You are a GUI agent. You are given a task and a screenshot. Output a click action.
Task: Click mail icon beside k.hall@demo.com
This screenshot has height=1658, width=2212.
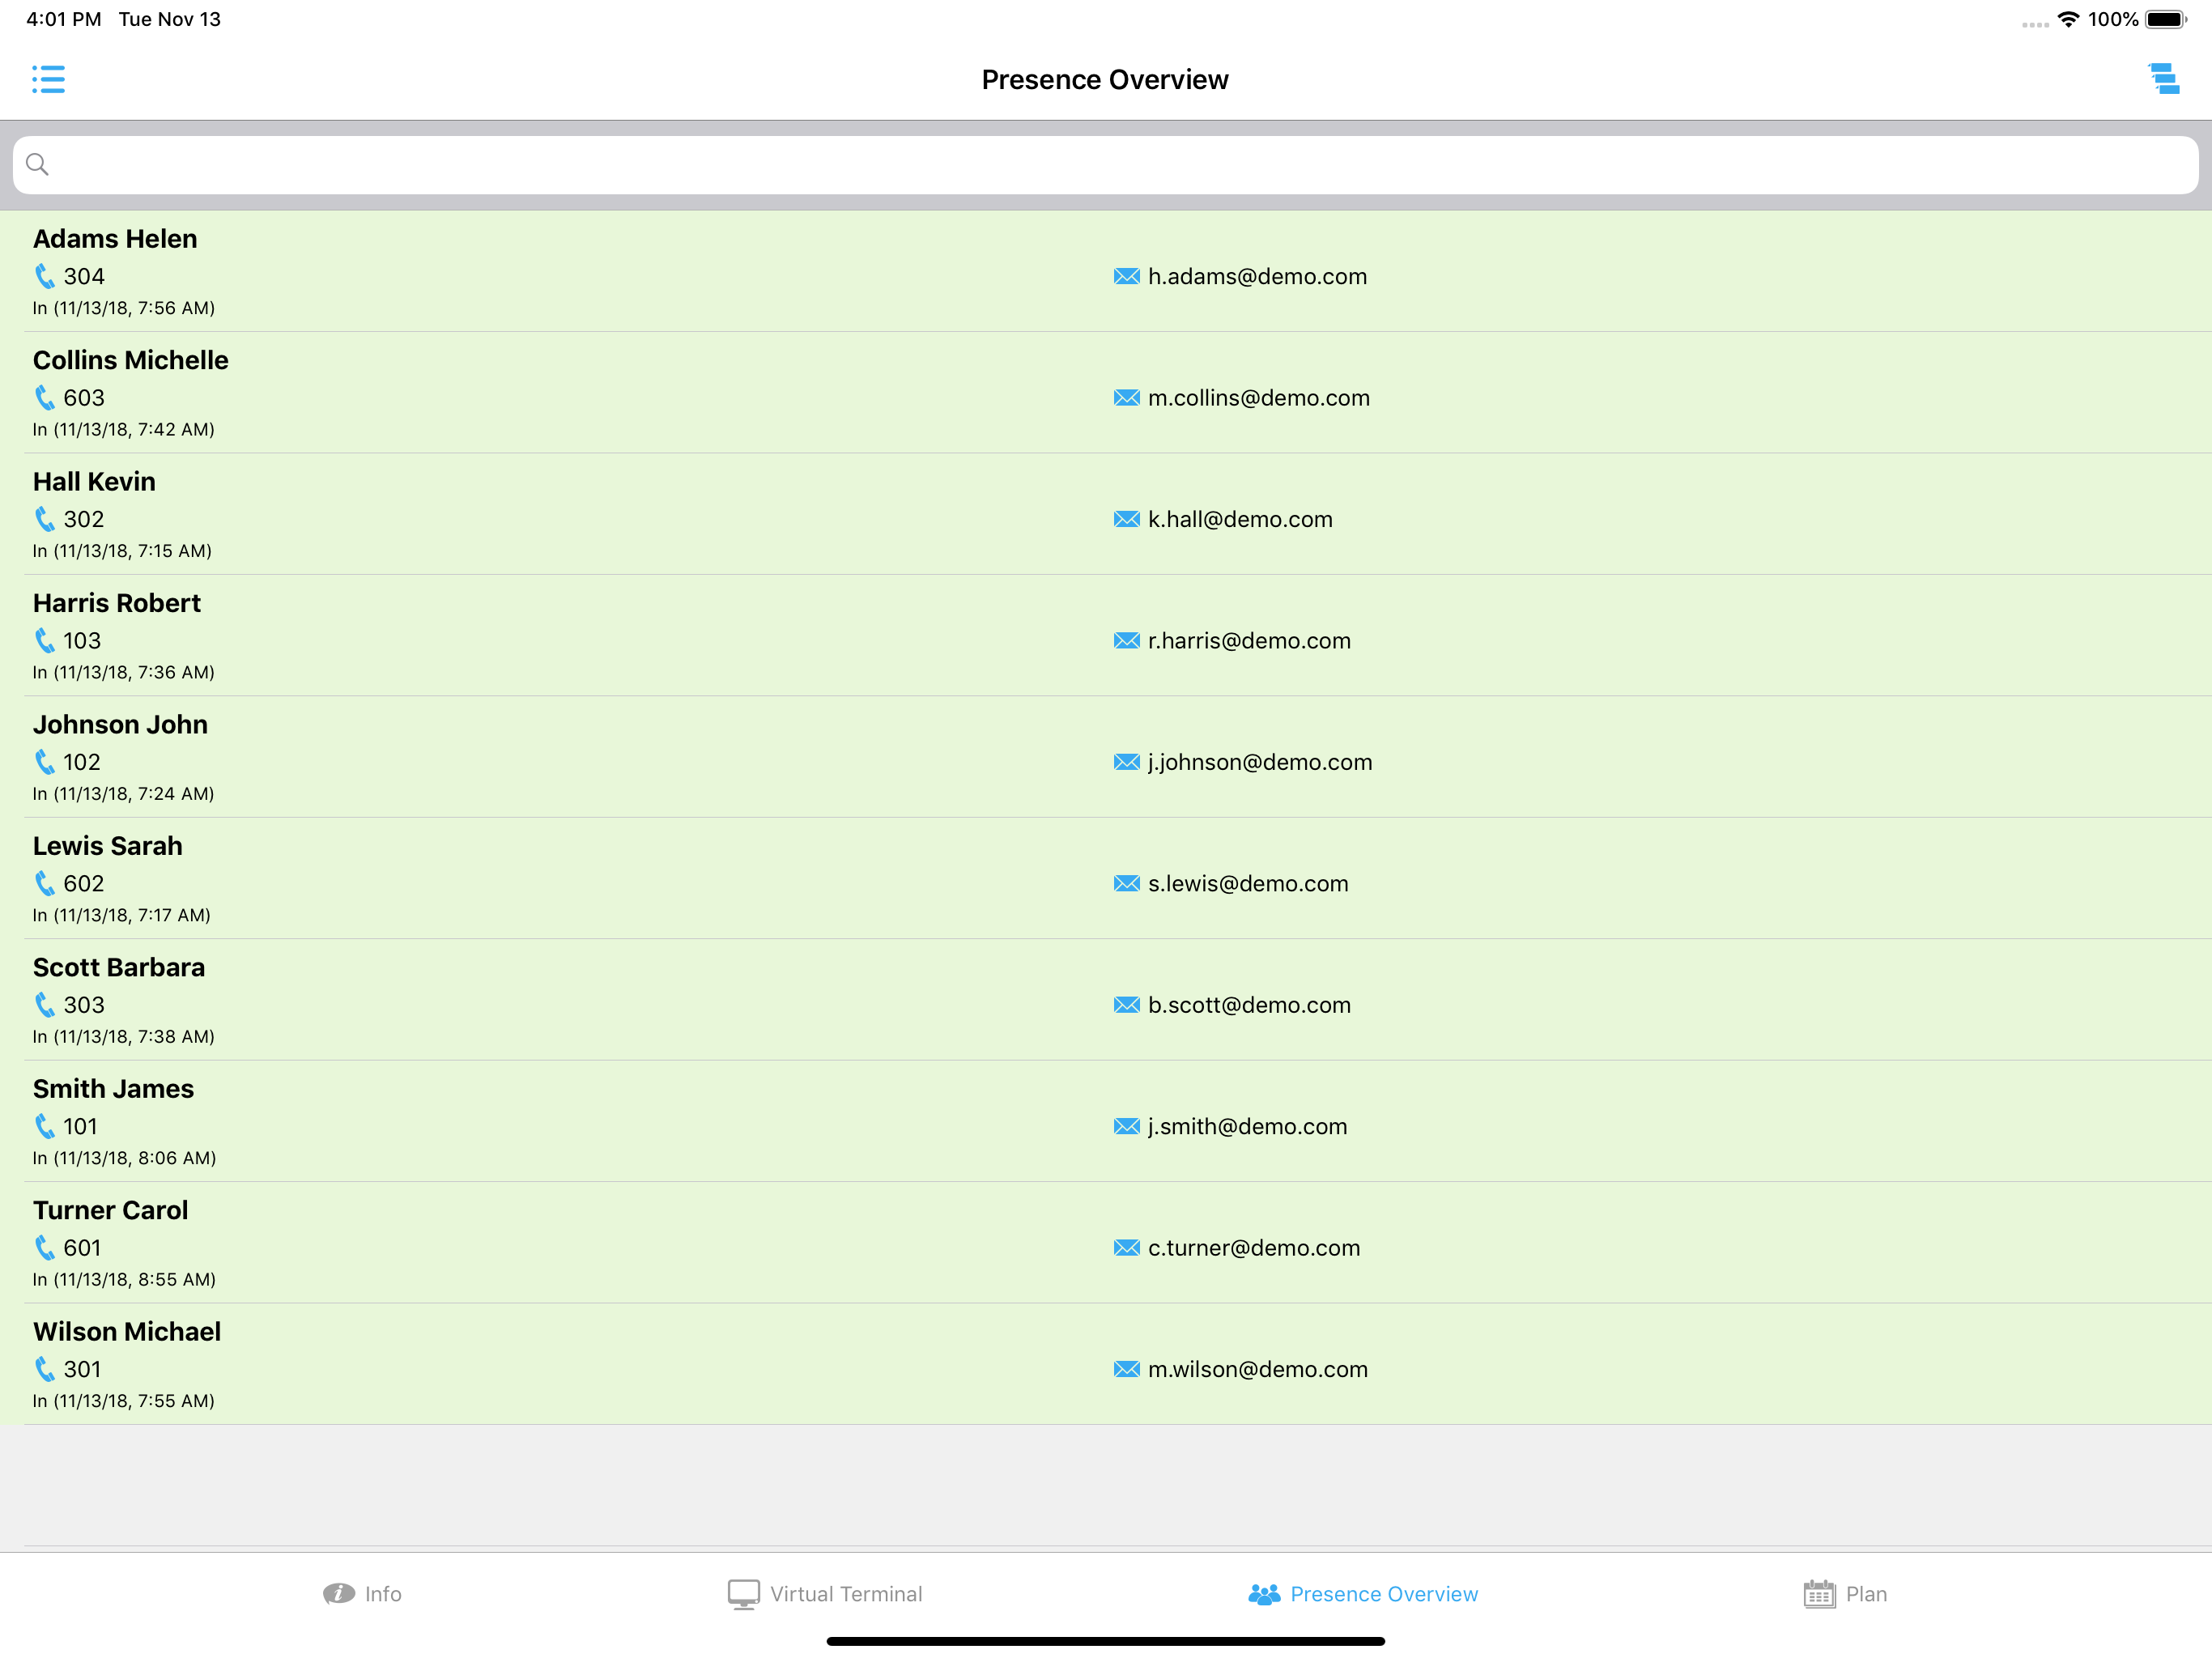tap(1126, 519)
